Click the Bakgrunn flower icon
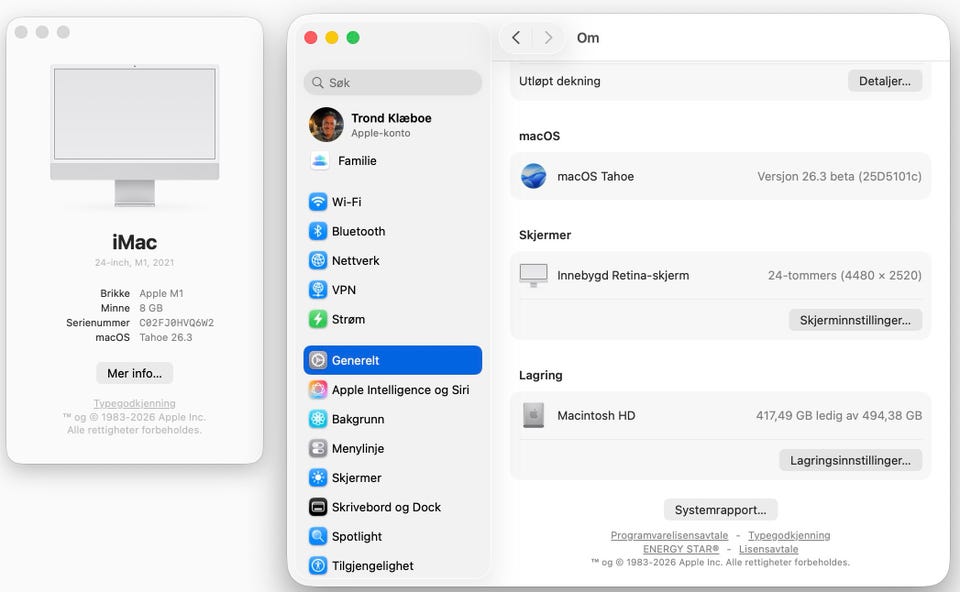This screenshot has width=960, height=592. coord(318,419)
